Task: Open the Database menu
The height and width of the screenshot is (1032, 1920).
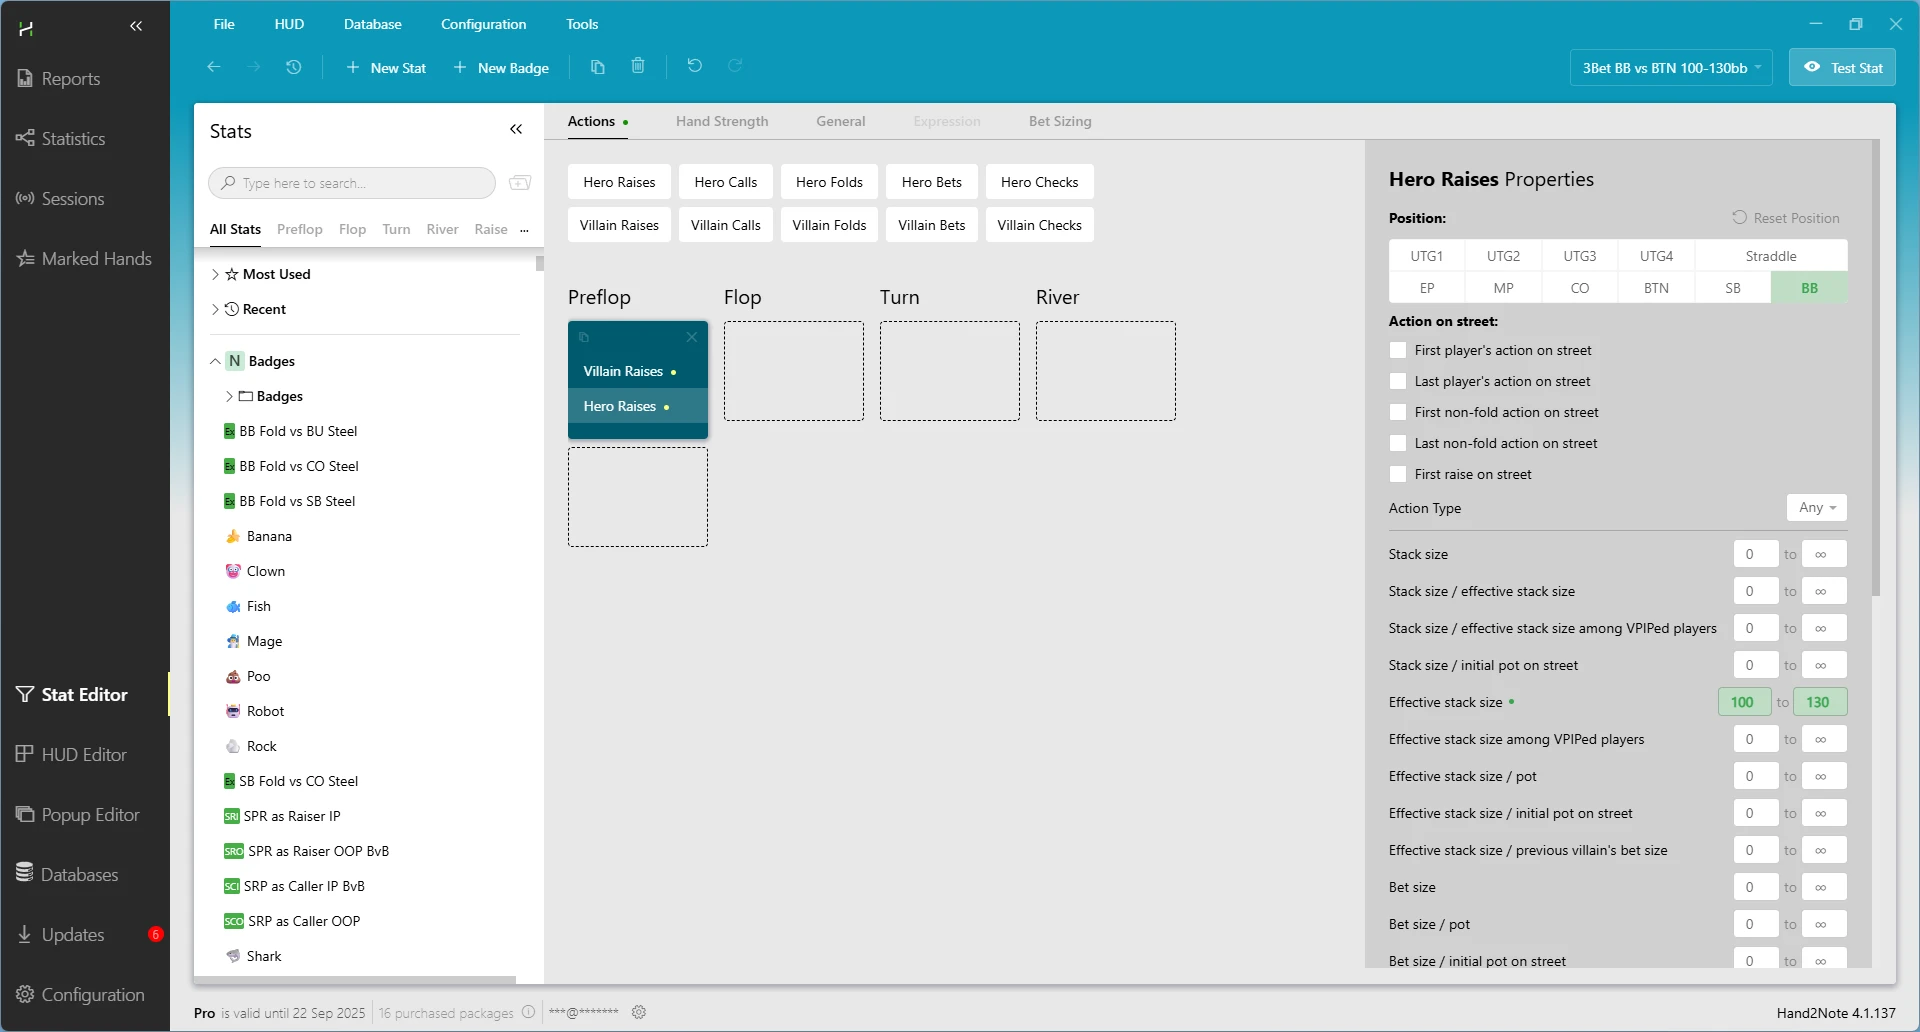Action: tap(372, 24)
